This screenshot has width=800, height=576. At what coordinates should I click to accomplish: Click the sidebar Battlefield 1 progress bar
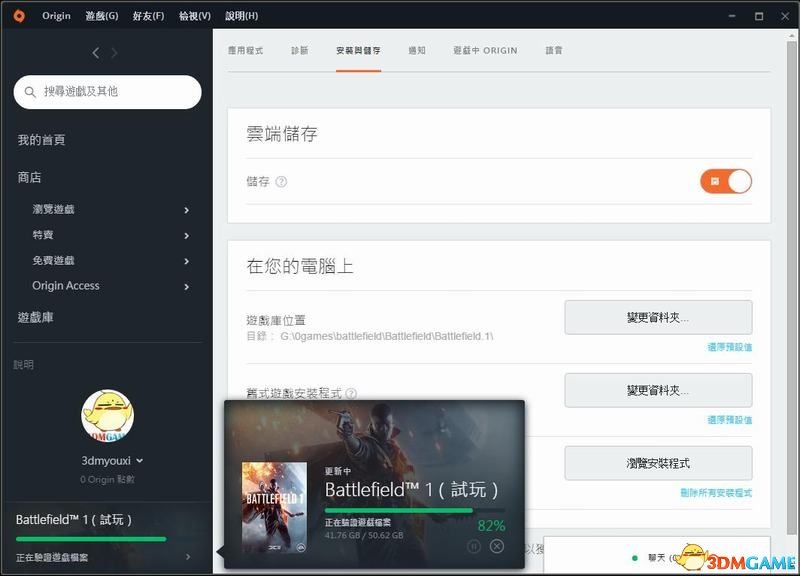coord(91,539)
